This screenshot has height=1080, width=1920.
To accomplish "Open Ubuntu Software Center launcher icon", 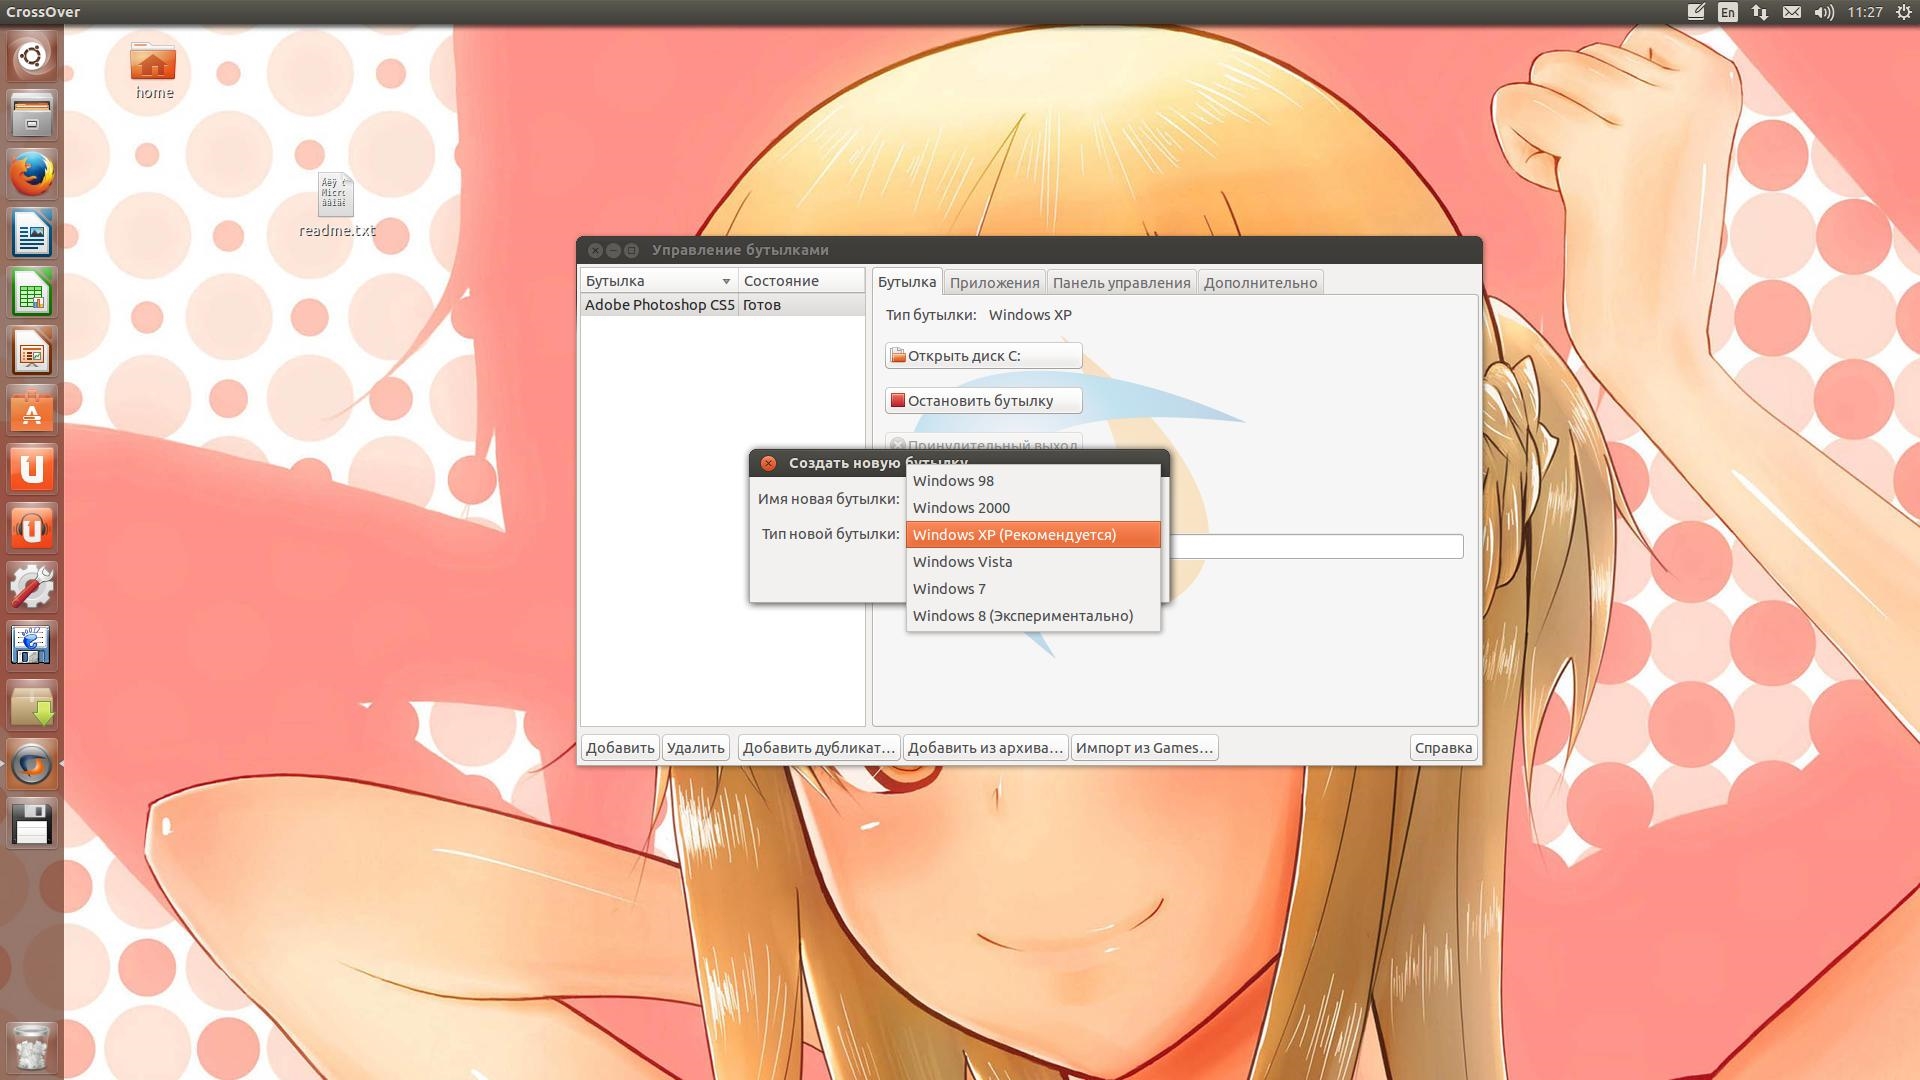I will coord(32,410).
